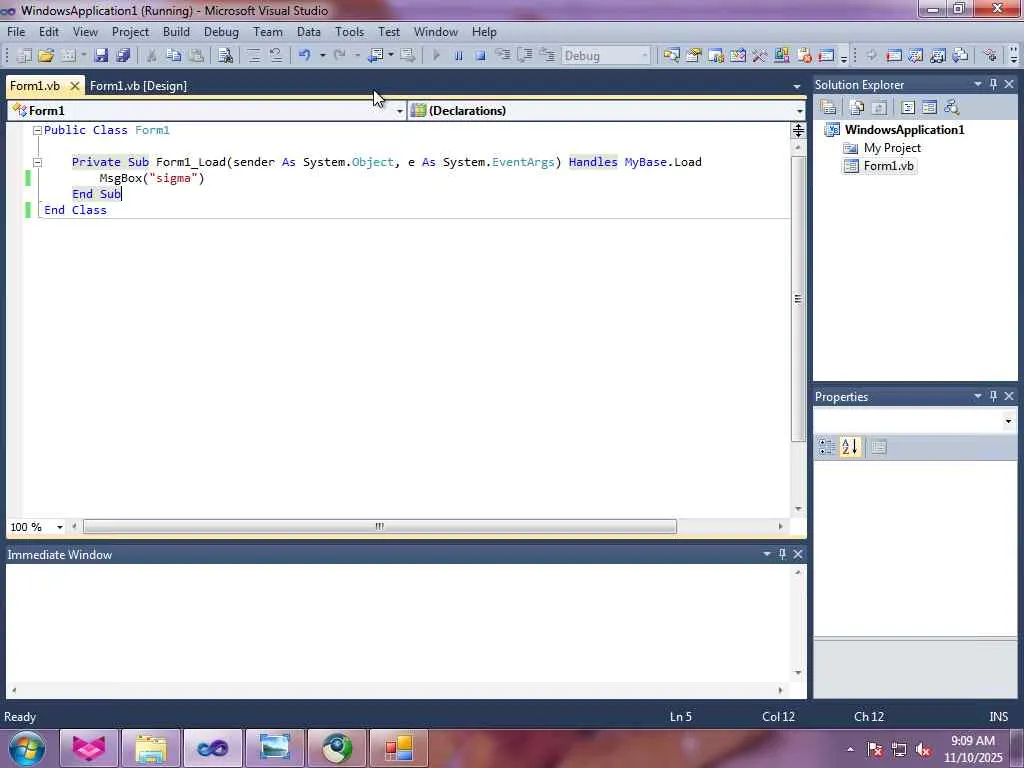Screen dimensions: 1024x768
Task: Open the Solution Explorer window options arrow
Action: 978,84
